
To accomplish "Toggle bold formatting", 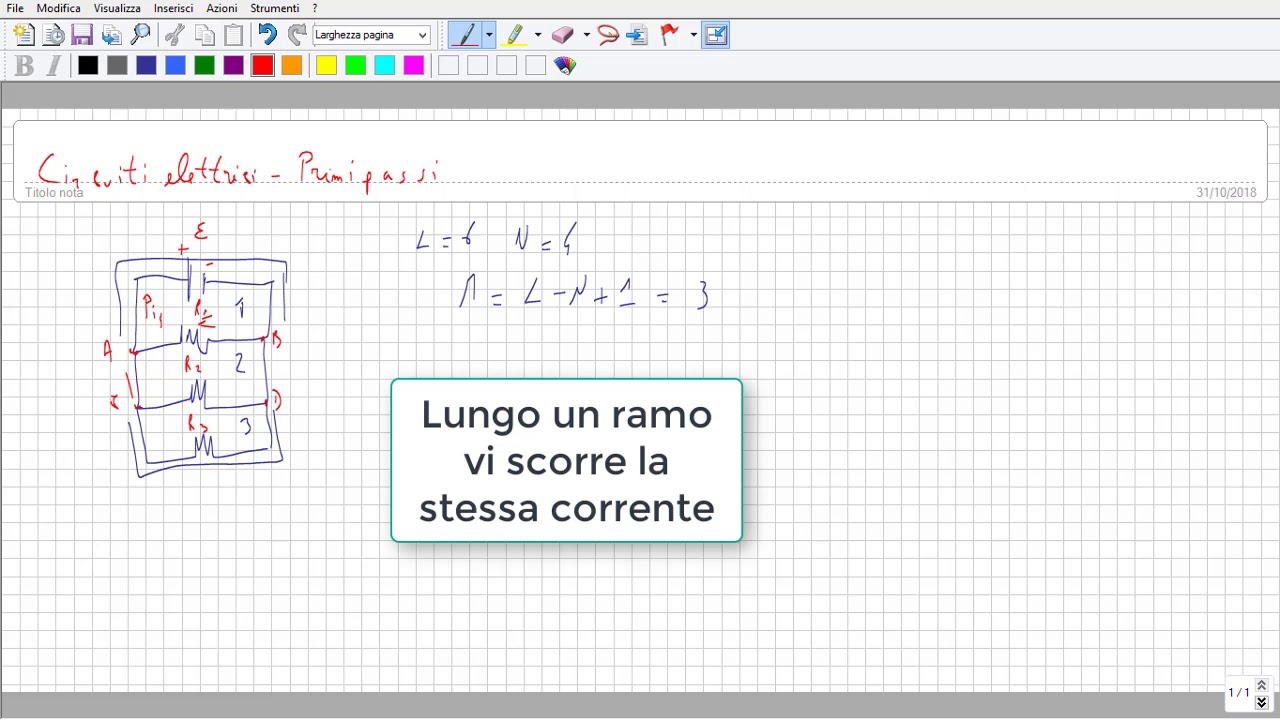I will point(25,66).
